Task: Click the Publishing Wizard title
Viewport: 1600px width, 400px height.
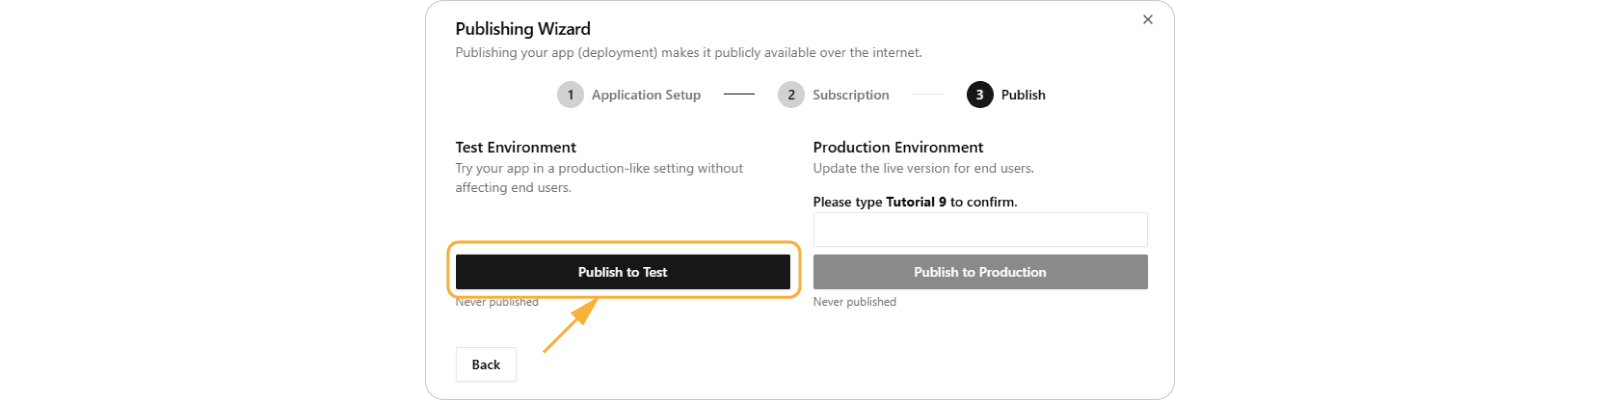Action: click(x=523, y=29)
